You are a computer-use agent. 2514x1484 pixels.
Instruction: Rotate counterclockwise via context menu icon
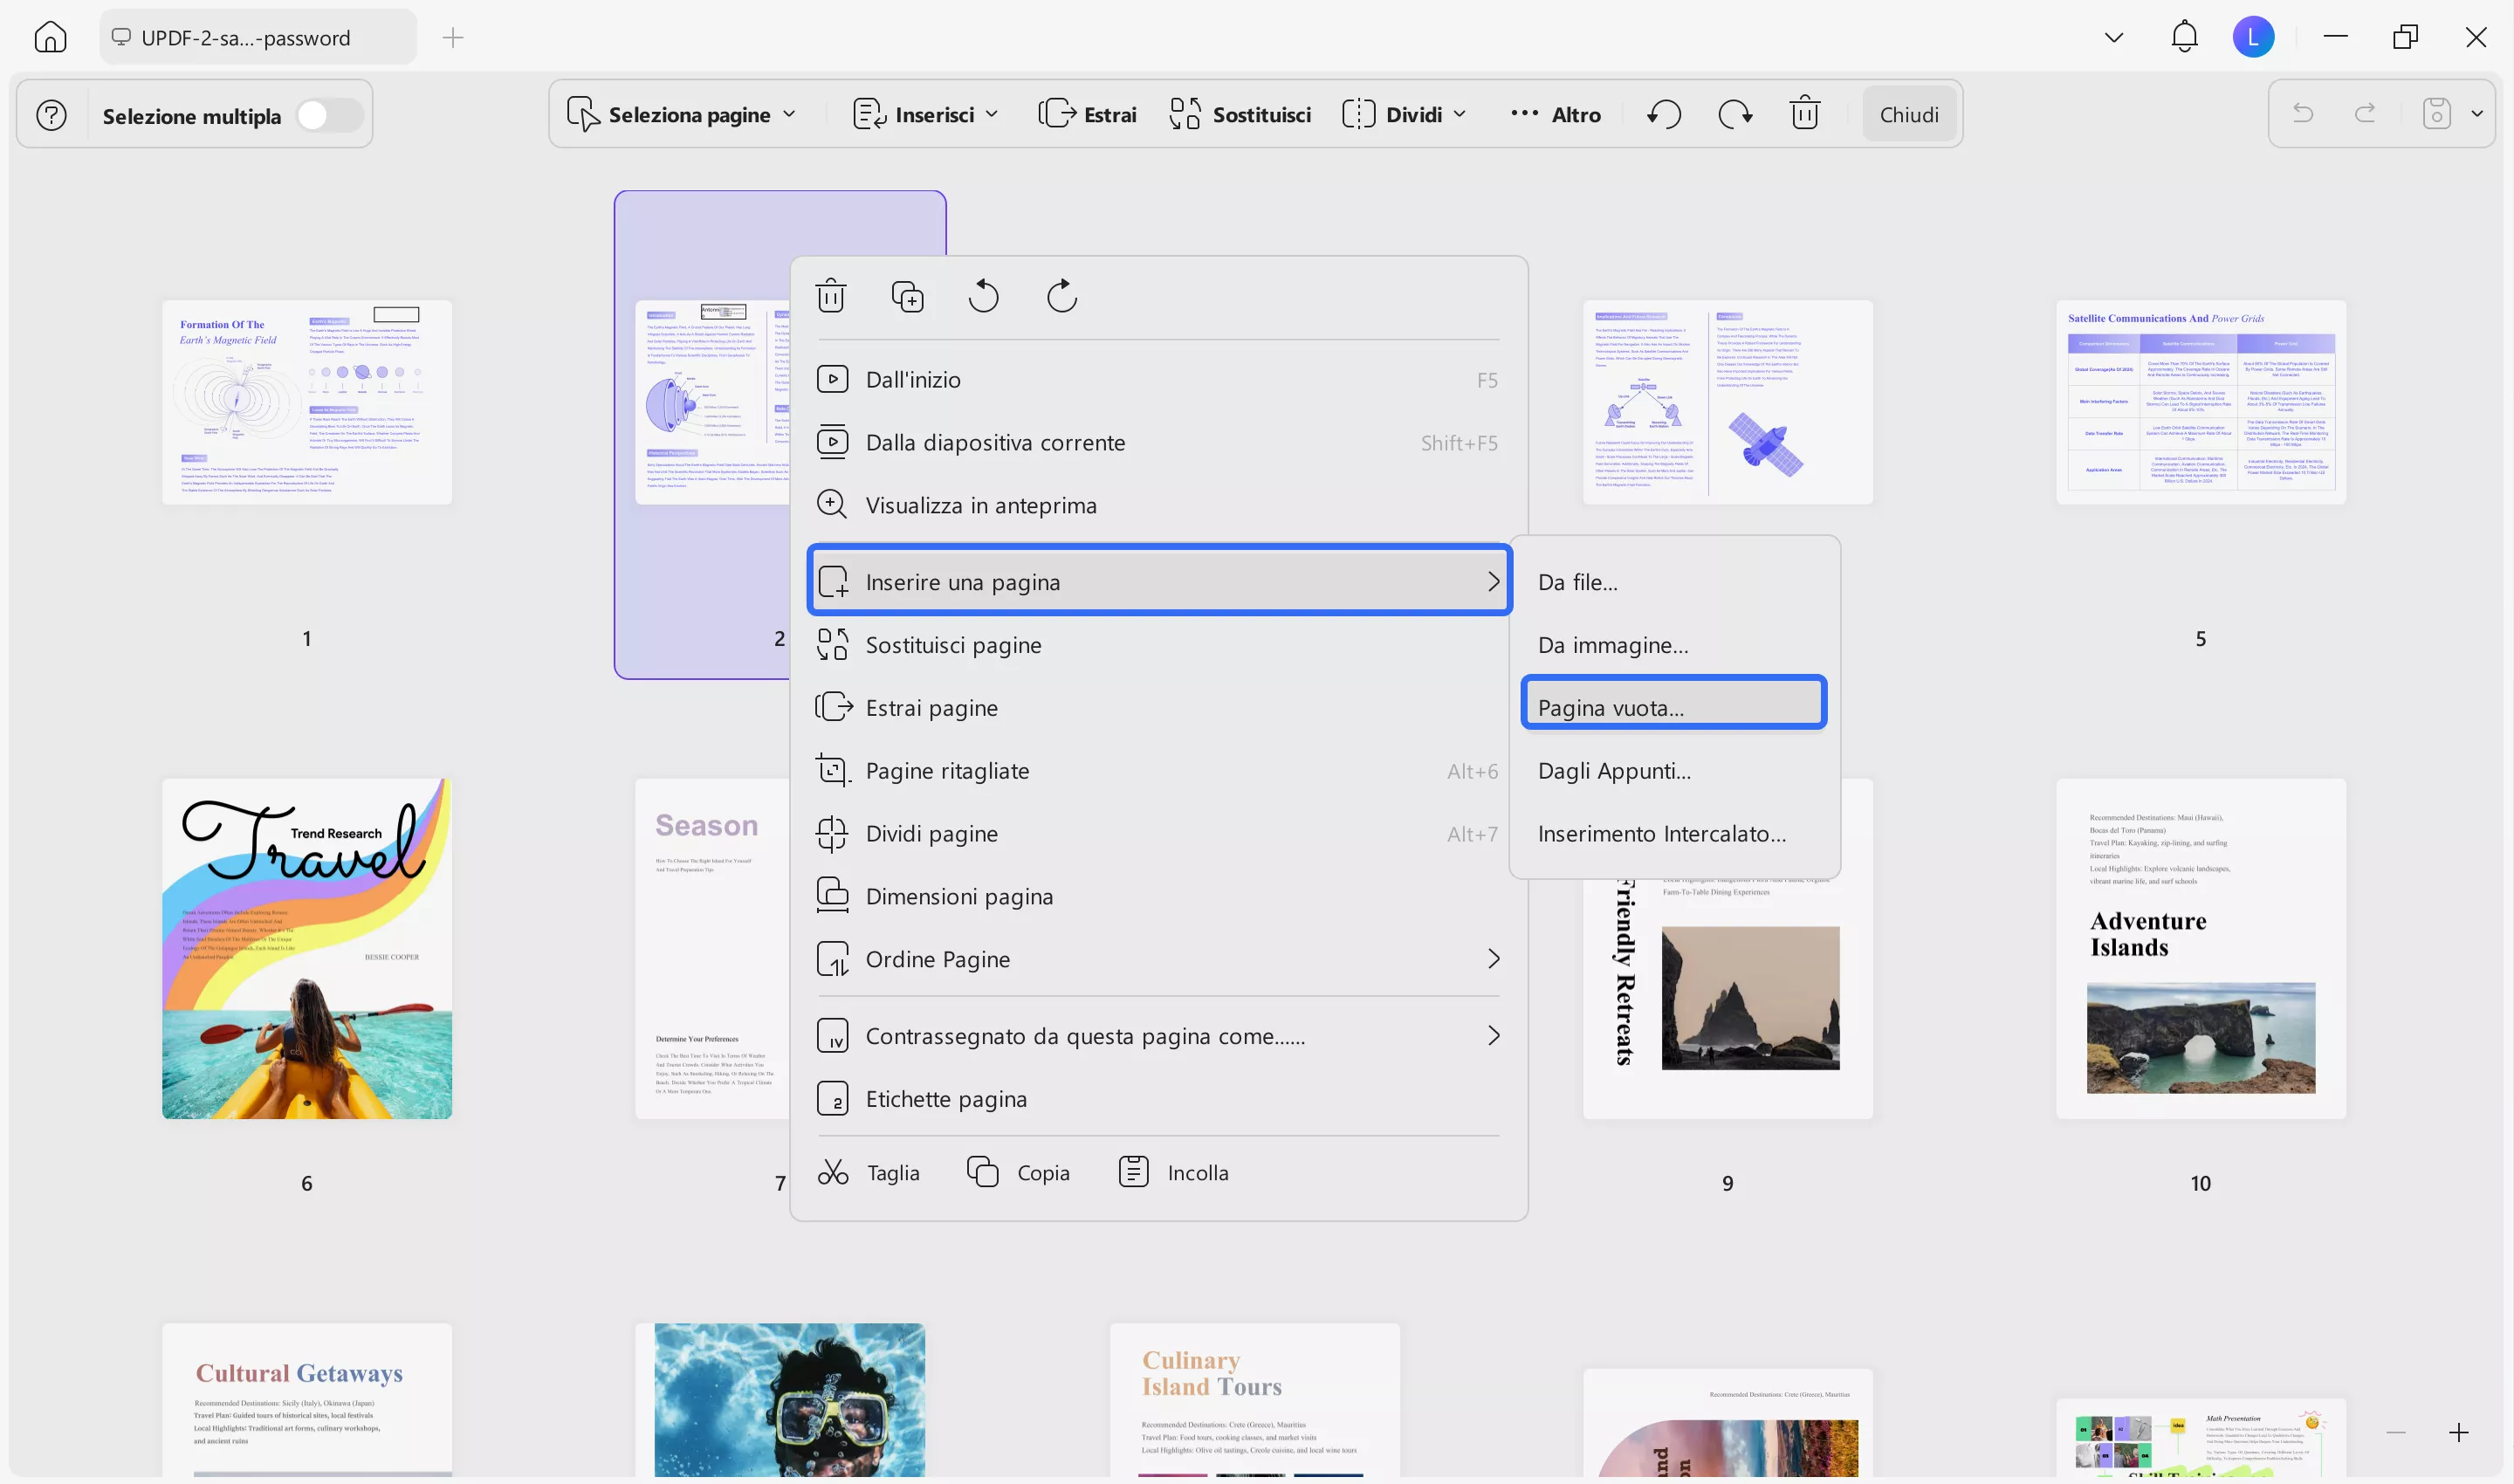pyautogui.click(x=983, y=297)
